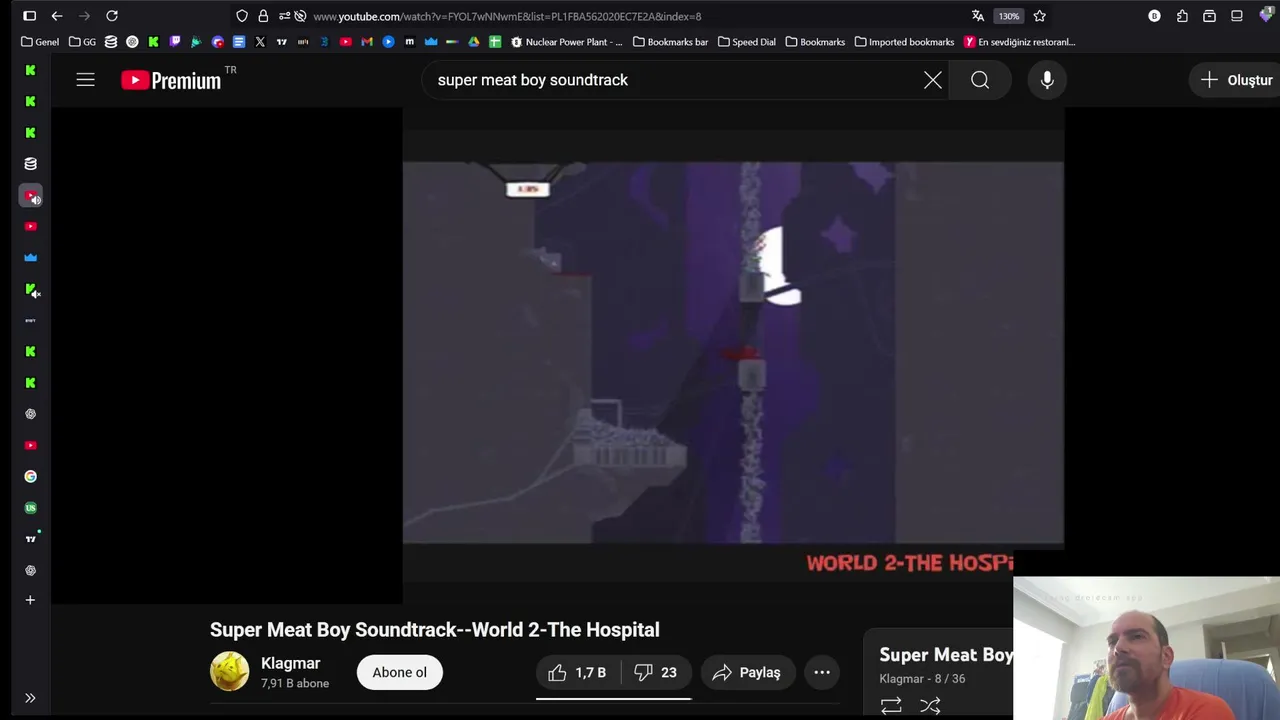Click the Super Meat Boy playlist title
The image size is (1280, 720).
click(946, 655)
